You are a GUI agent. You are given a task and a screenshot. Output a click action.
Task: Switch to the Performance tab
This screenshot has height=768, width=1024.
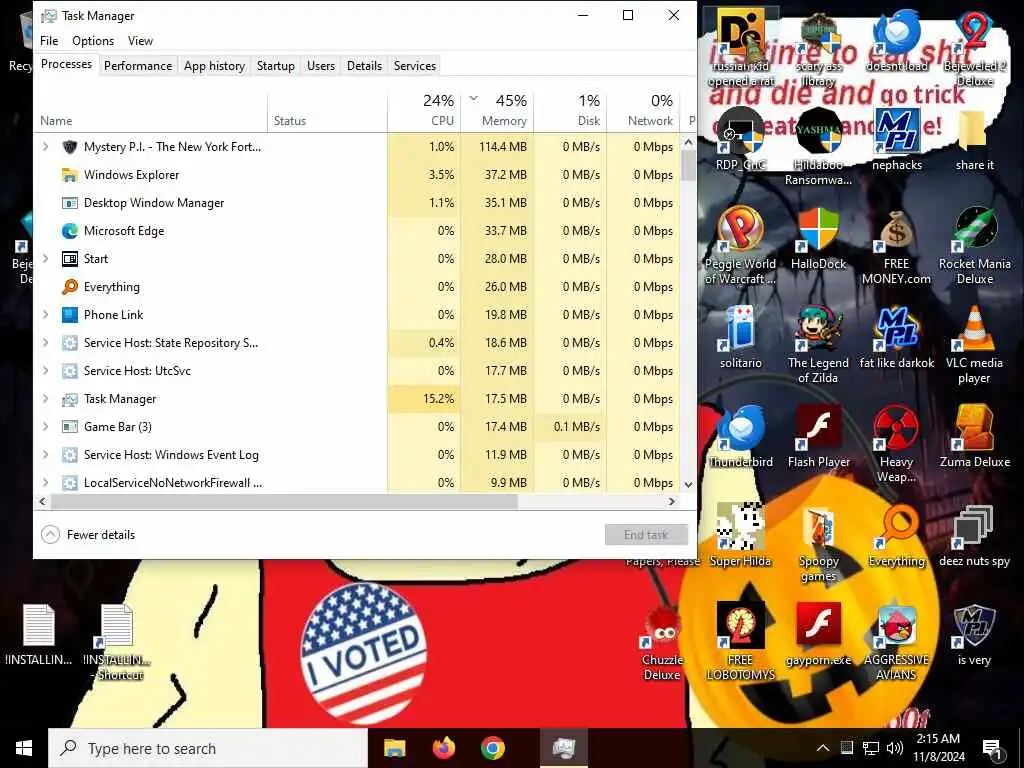138,65
